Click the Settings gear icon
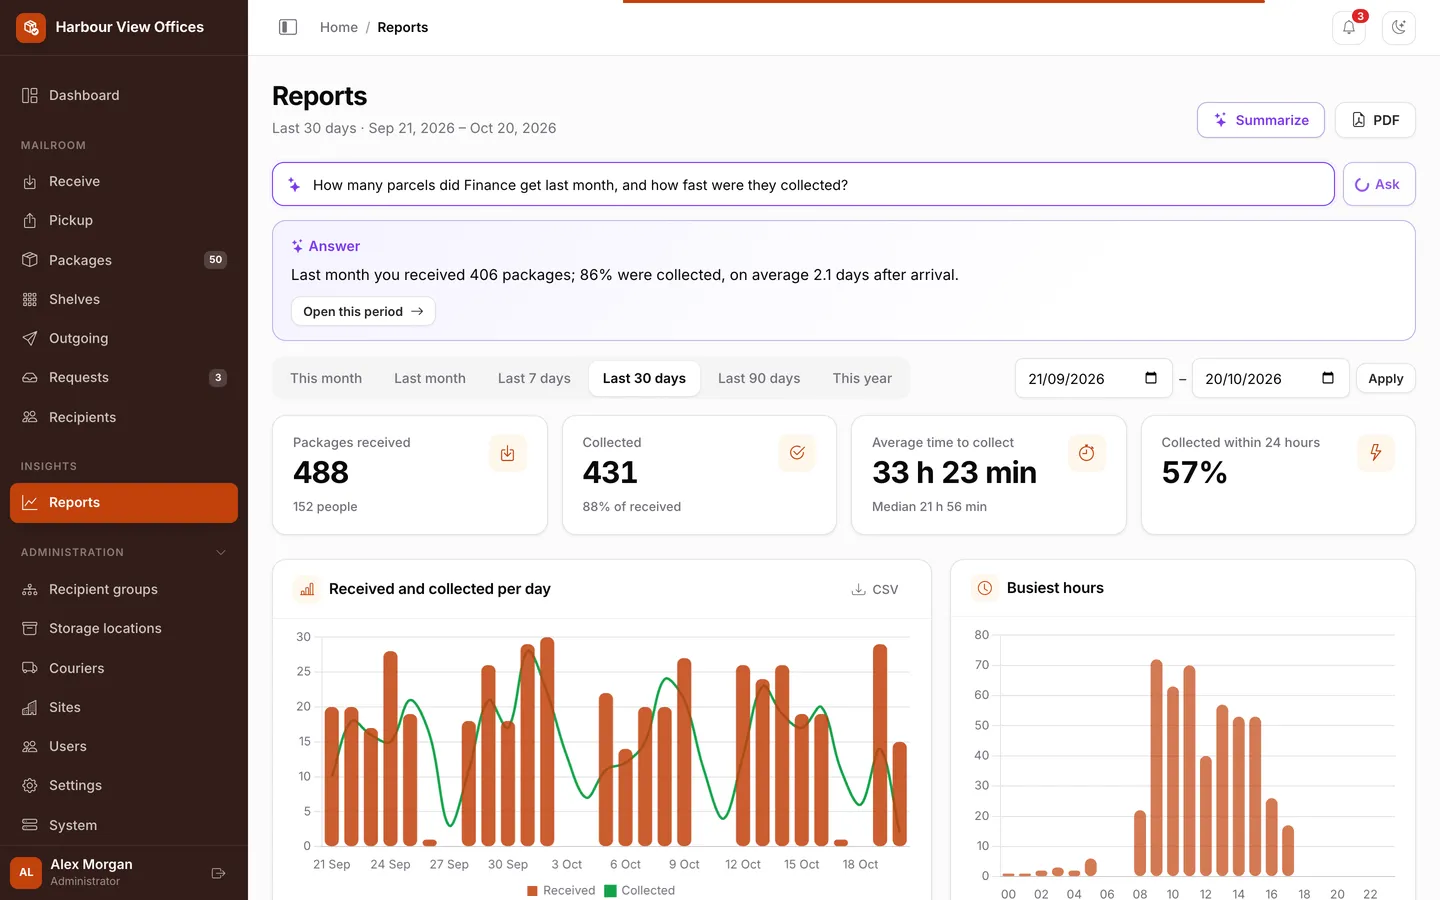Screen dimensions: 1440x900 30,785
